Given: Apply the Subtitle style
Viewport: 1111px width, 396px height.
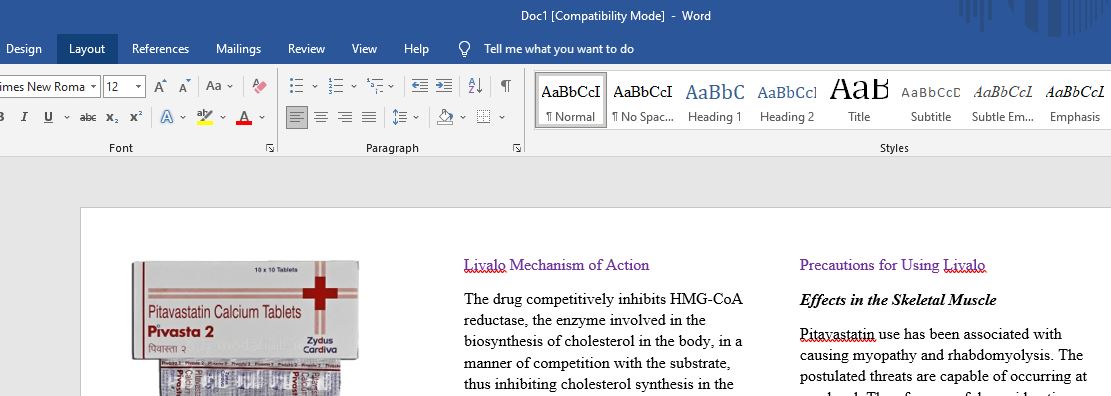Looking at the screenshot, I should pyautogui.click(x=931, y=100).
